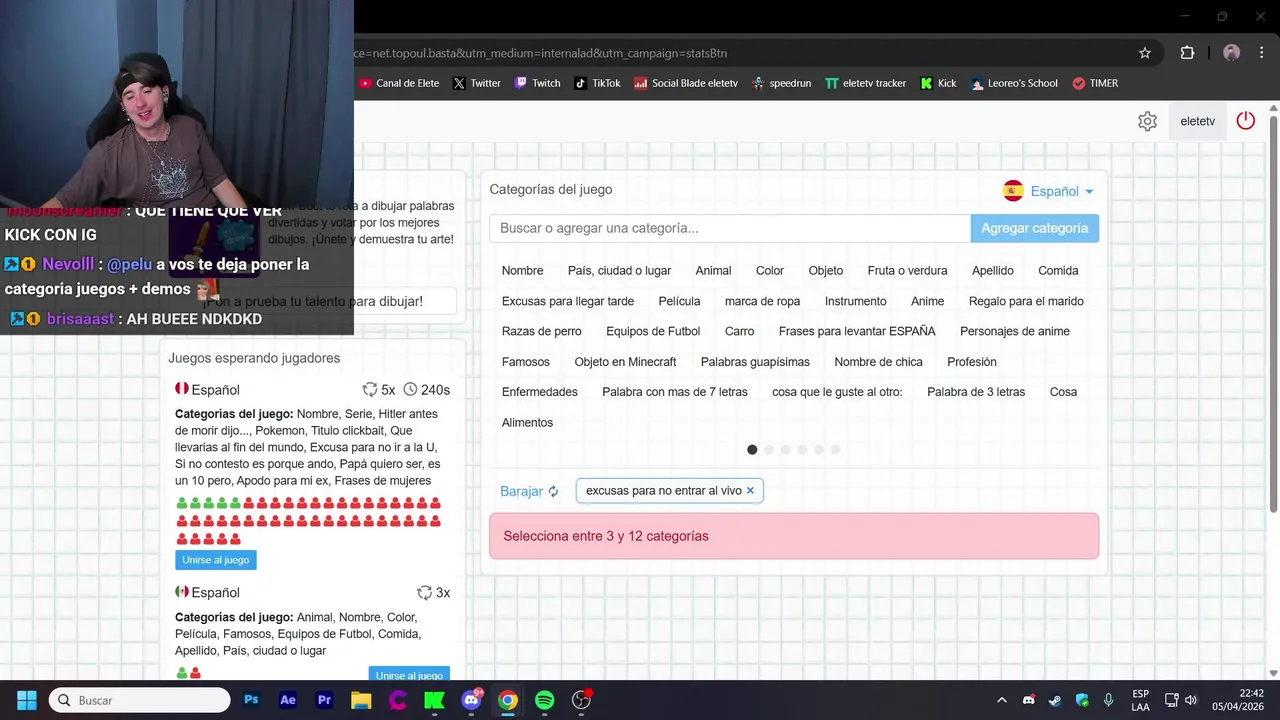Go to first category page dot
The width and height of the screenshot is (1280, 720).
point(752,450)
